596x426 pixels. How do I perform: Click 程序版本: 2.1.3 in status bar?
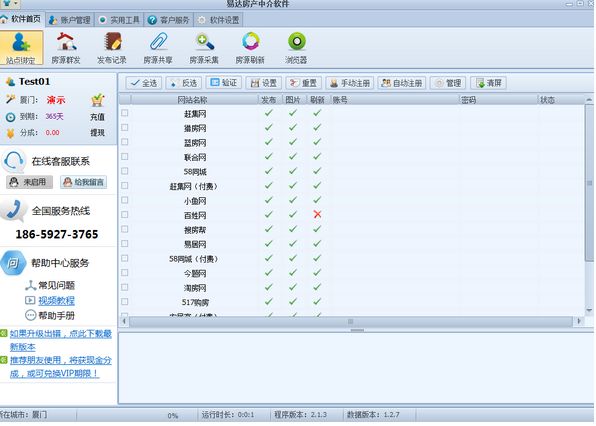pyautogui.click(x=300, y=415)
